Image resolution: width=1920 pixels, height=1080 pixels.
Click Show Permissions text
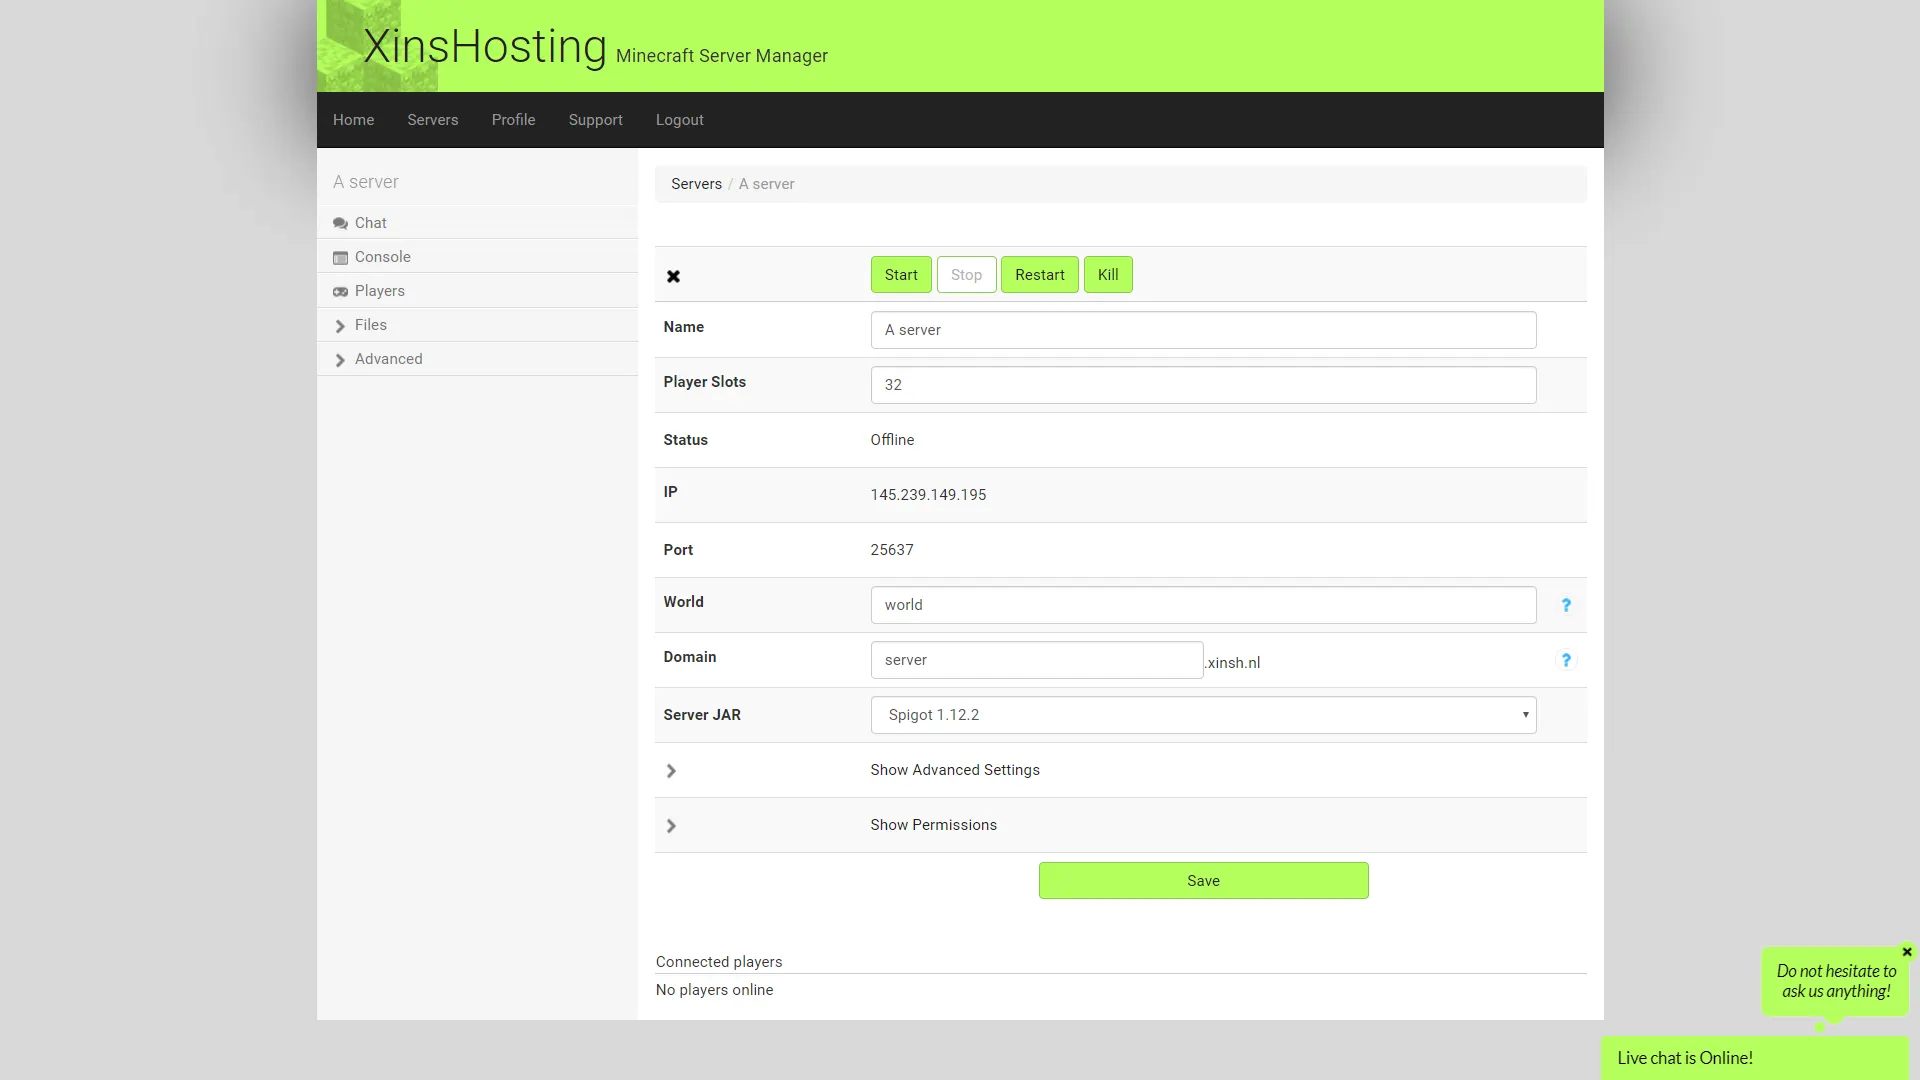tap(933, 825)
